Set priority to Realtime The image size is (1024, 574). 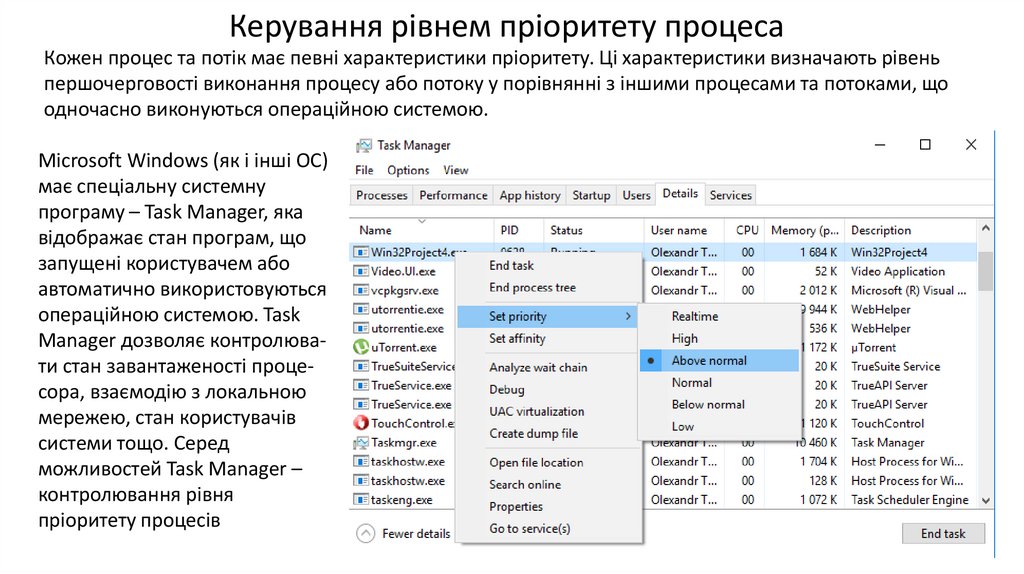click(x=719, y=316)
